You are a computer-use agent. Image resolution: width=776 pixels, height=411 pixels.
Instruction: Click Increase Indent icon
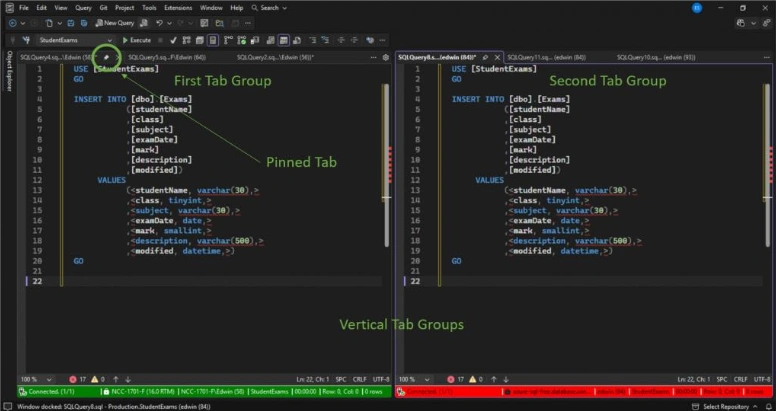(x=354, y=40)
